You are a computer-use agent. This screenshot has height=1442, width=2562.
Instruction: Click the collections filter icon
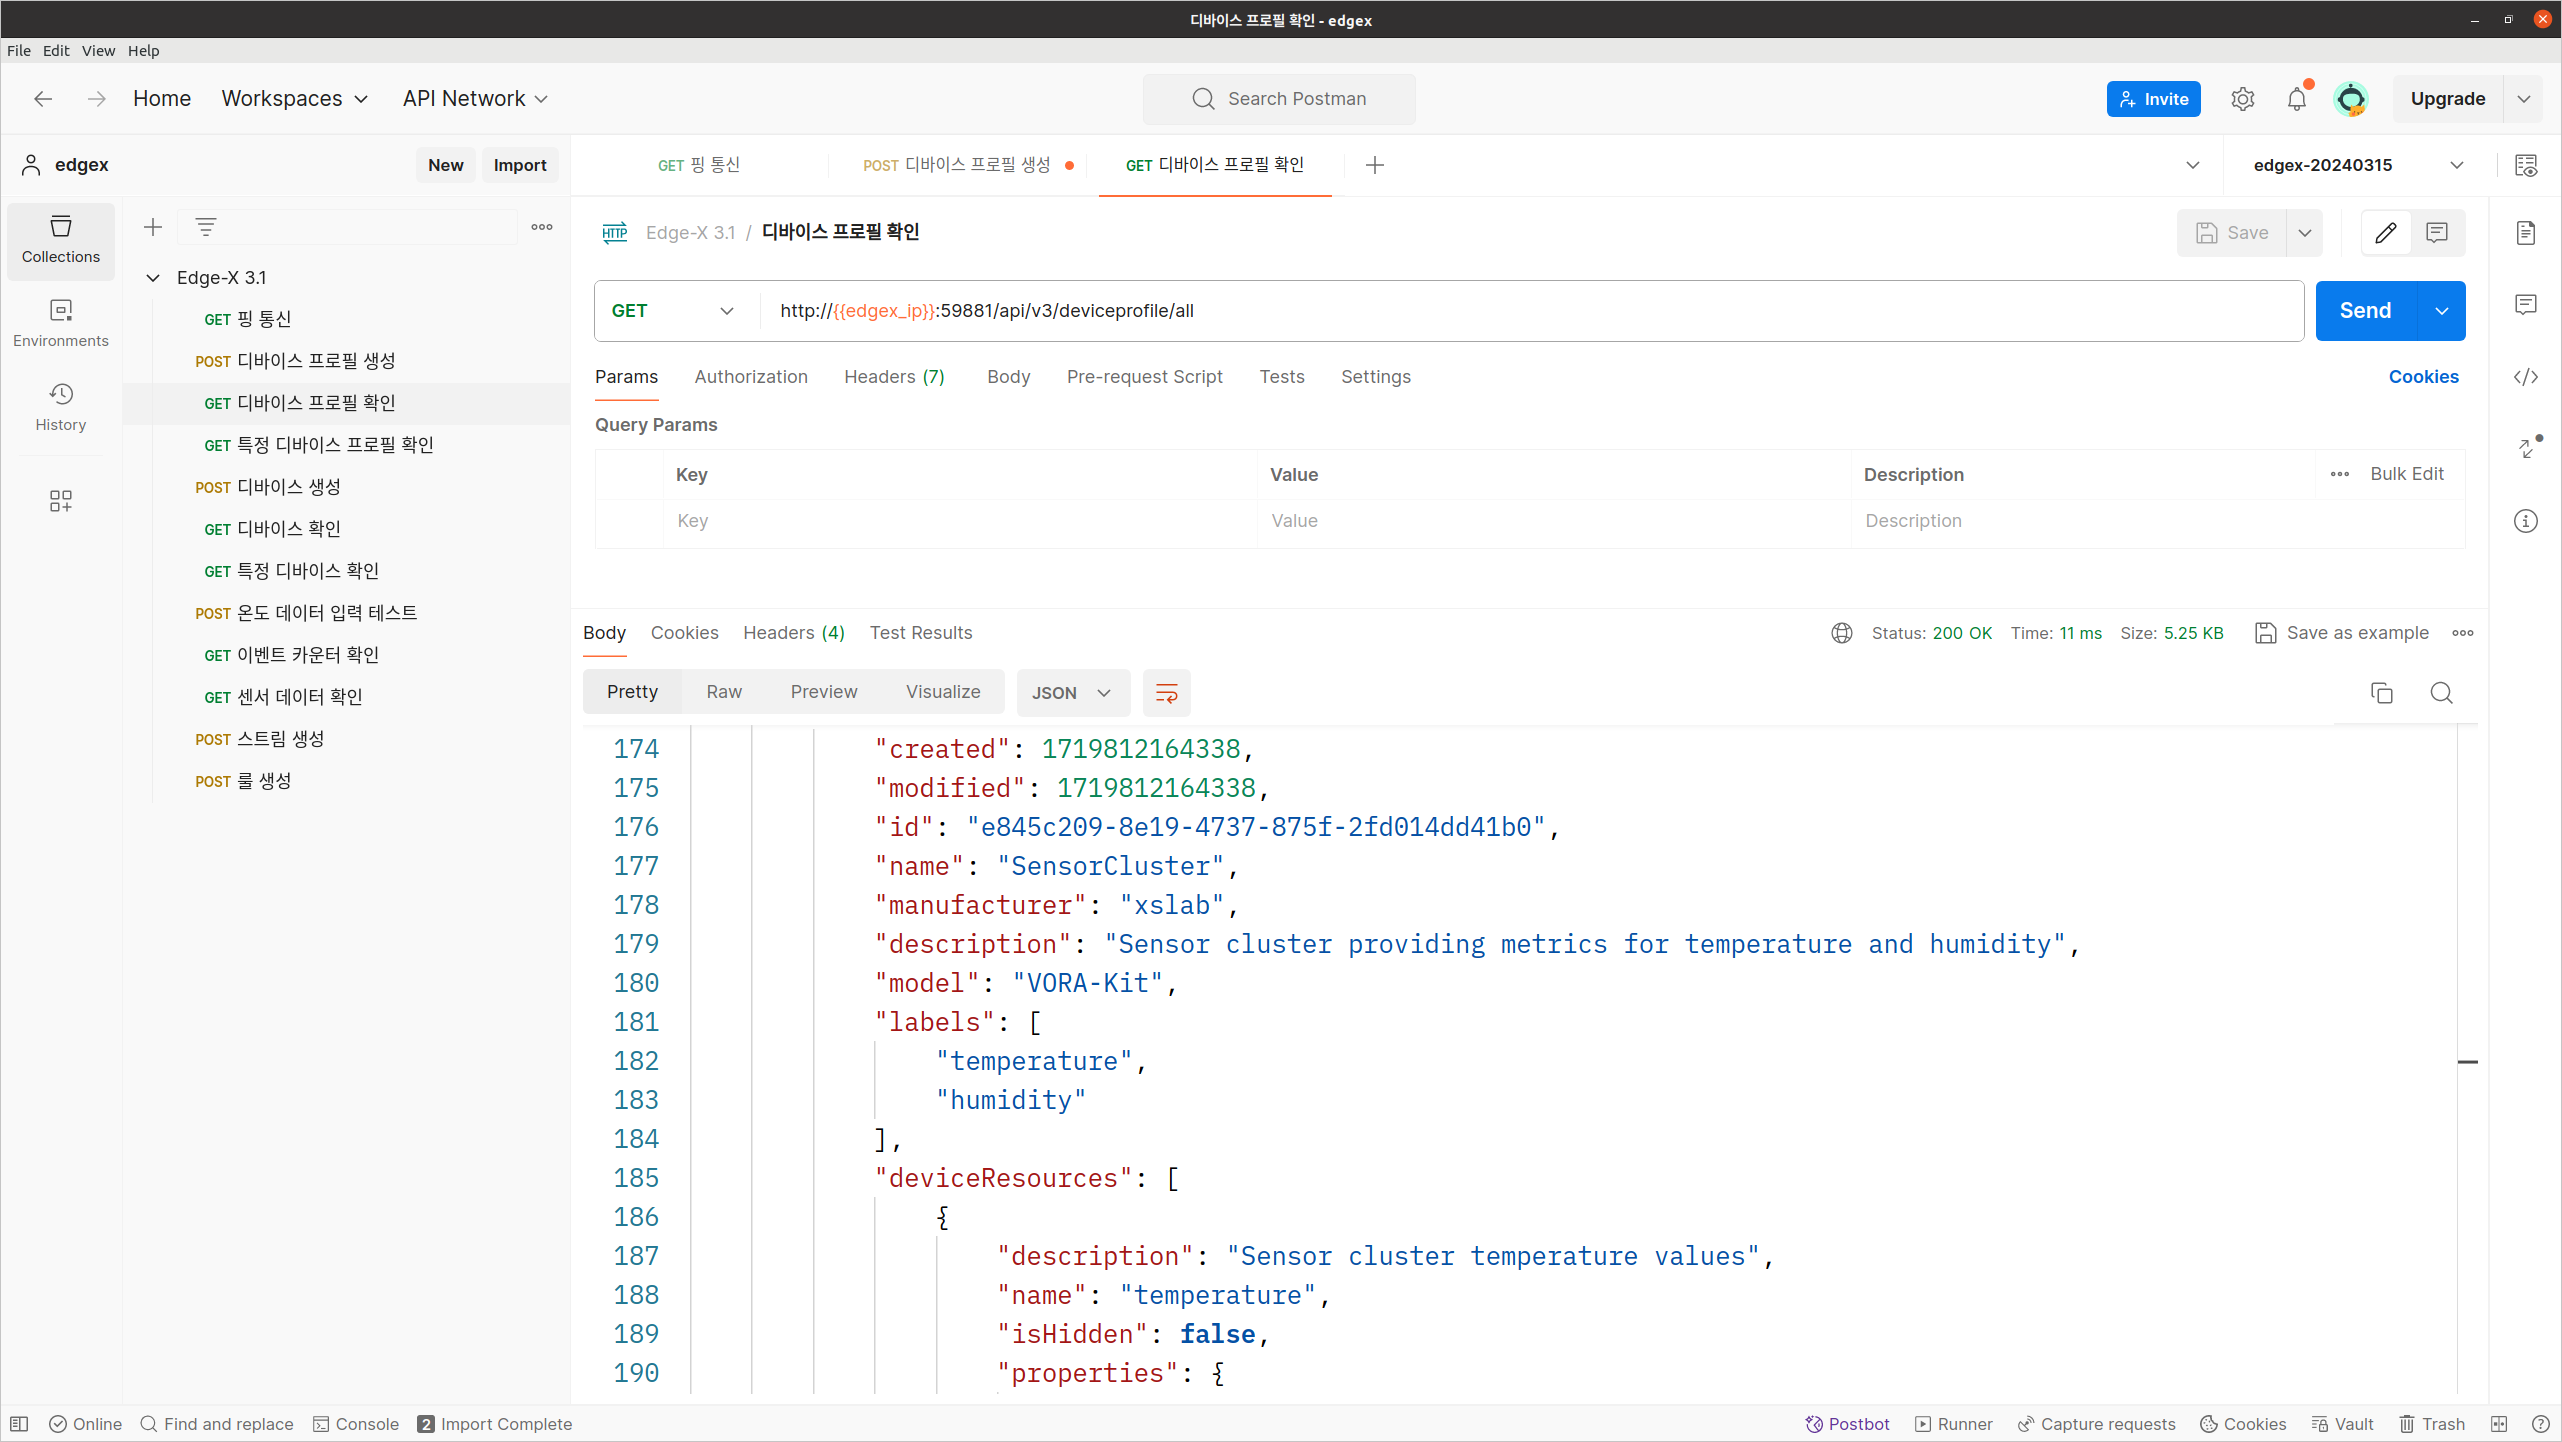pos(206,228)
